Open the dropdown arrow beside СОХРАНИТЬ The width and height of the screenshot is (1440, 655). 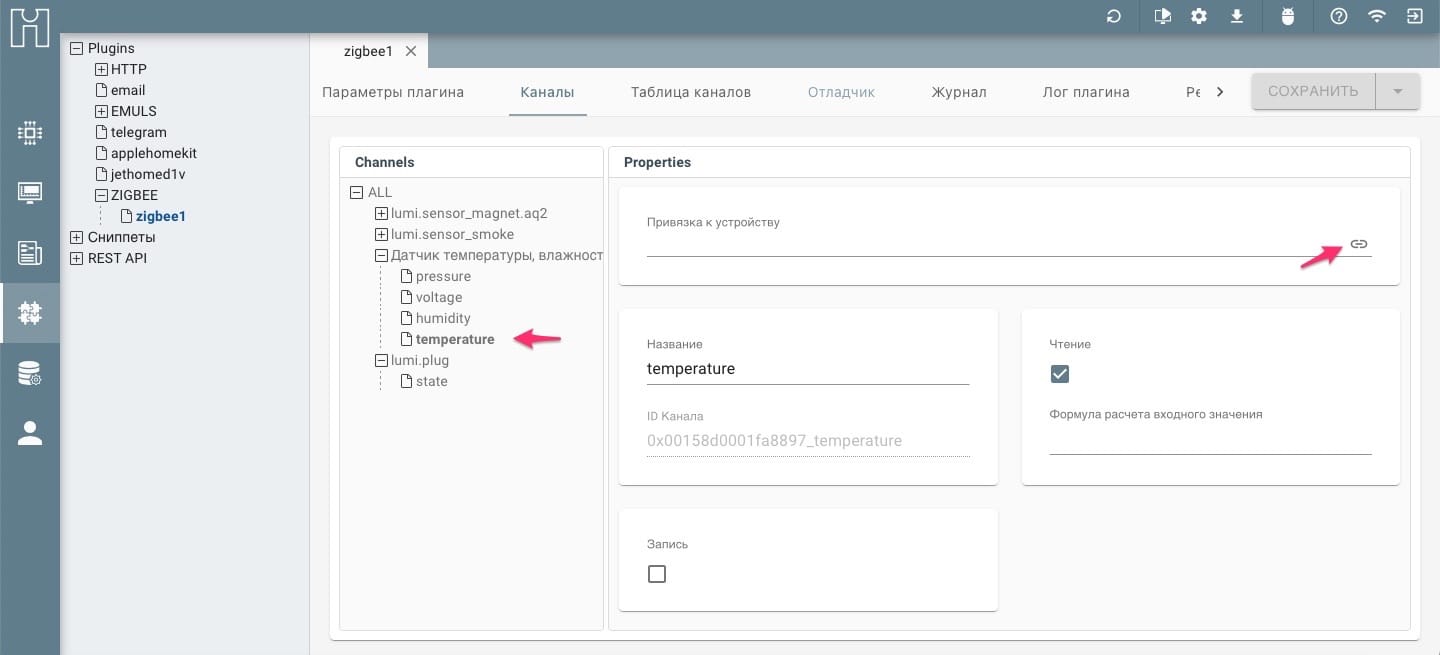click(x=1398, y=92)
